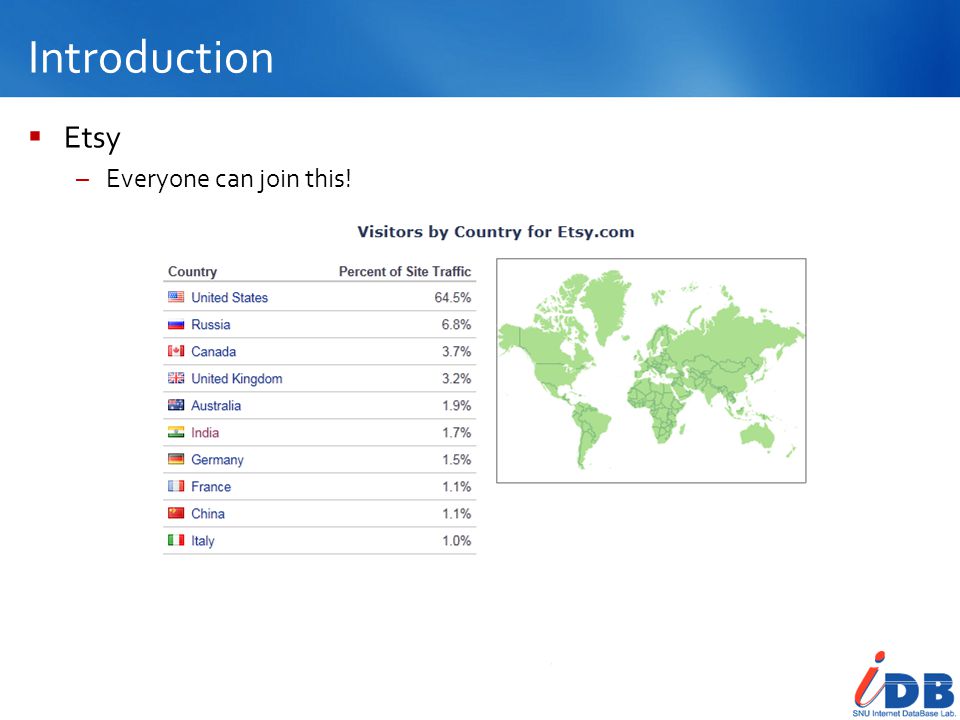Open the Russia country link

click(211, 324)
